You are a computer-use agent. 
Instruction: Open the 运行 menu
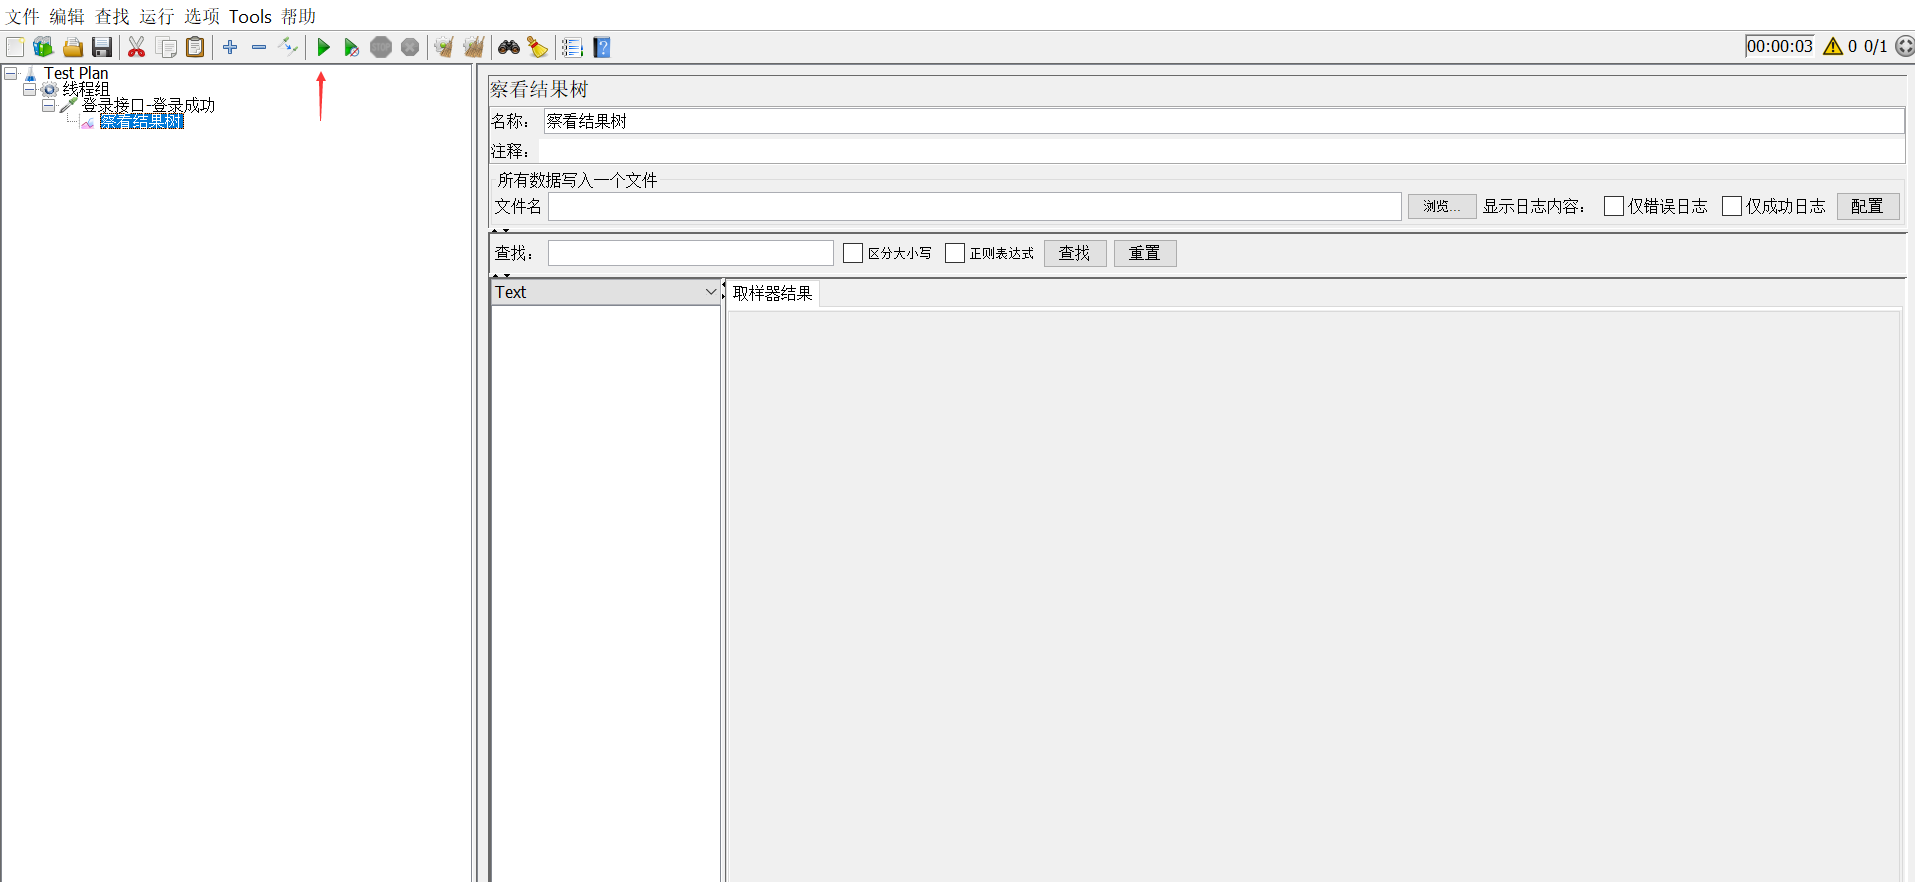157,17
